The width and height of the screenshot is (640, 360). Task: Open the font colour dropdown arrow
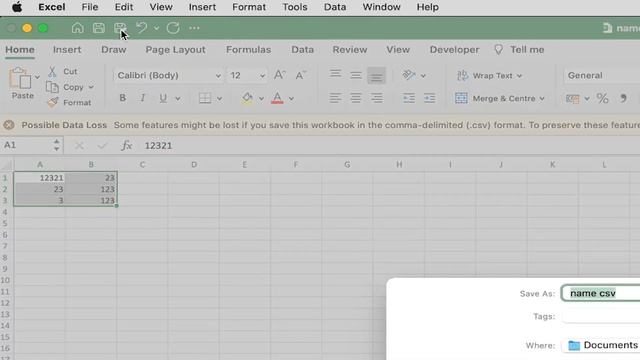291,98
